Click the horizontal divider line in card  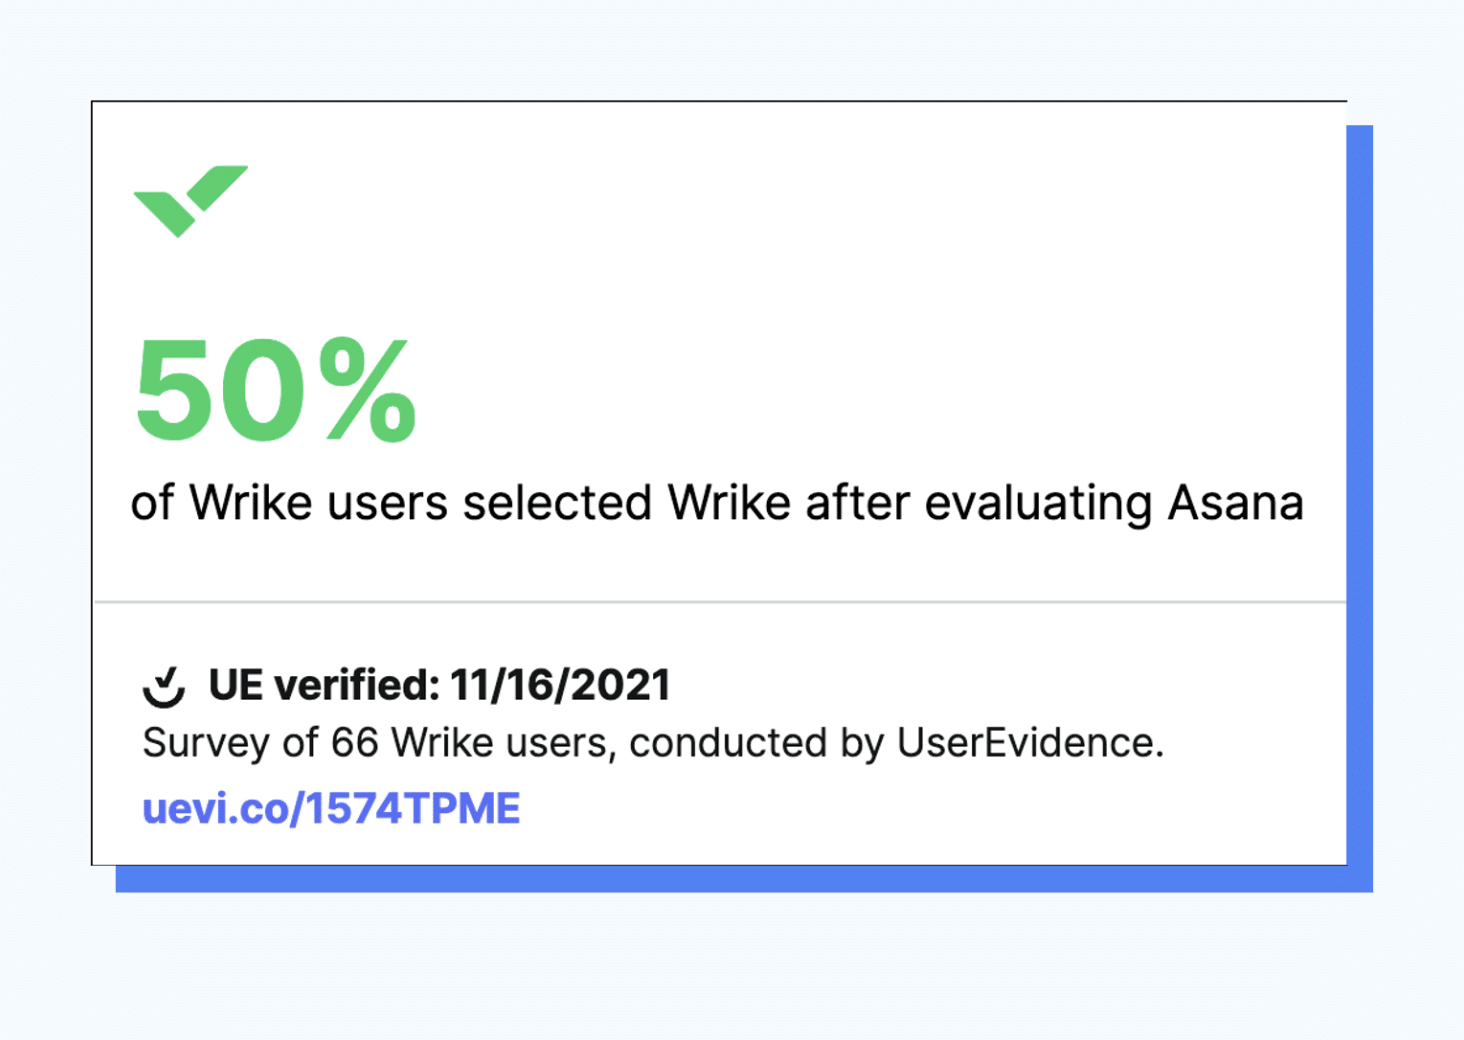tap(720, 602)
